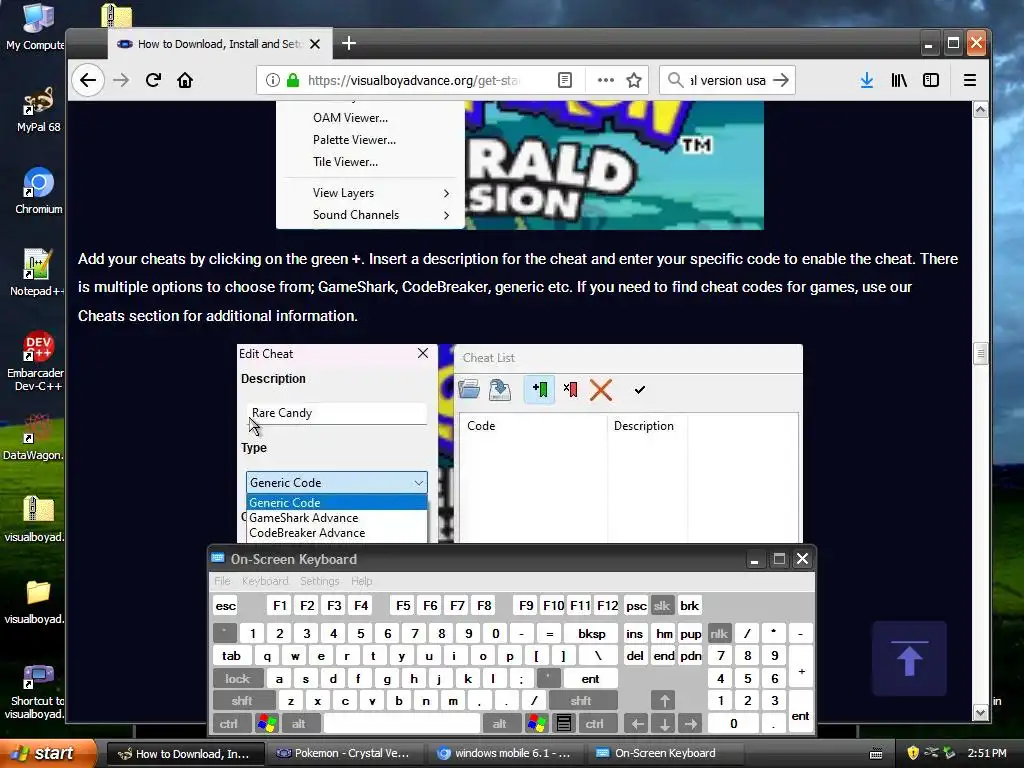Close the How to Download tab
1024x768 pixels.
tap(315, 44)
